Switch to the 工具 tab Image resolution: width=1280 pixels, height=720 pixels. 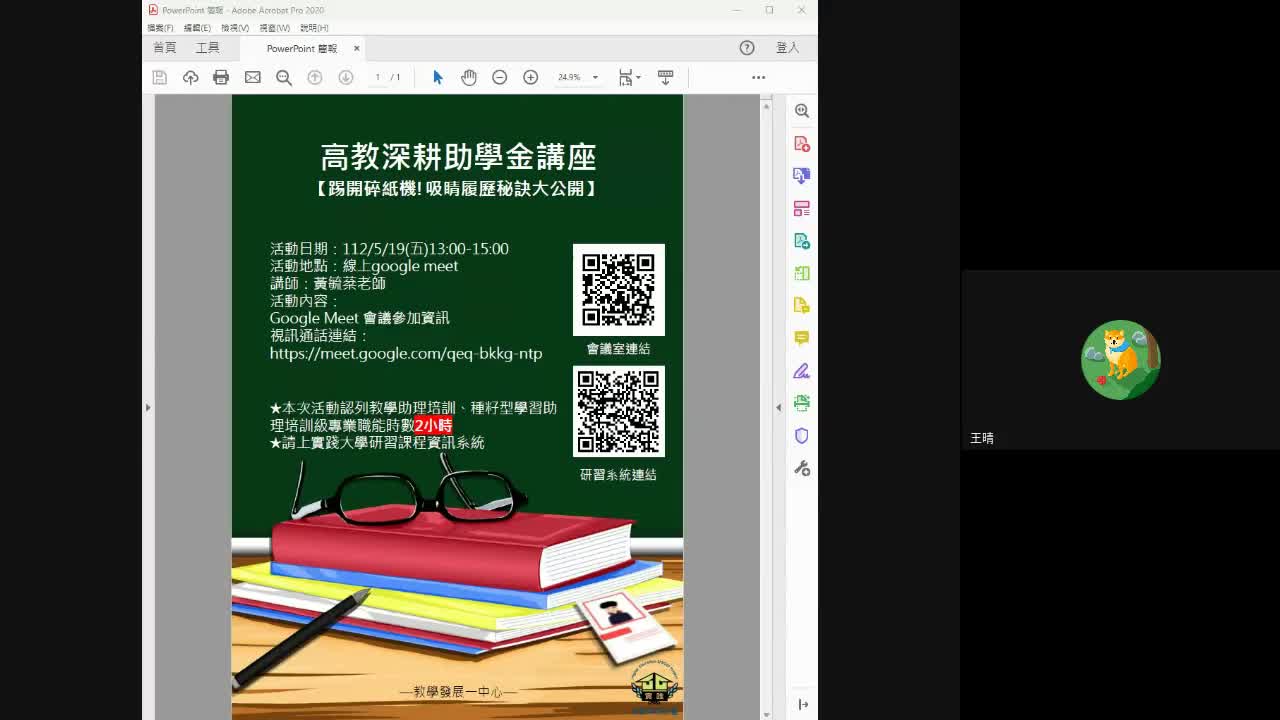click(207, 48)
